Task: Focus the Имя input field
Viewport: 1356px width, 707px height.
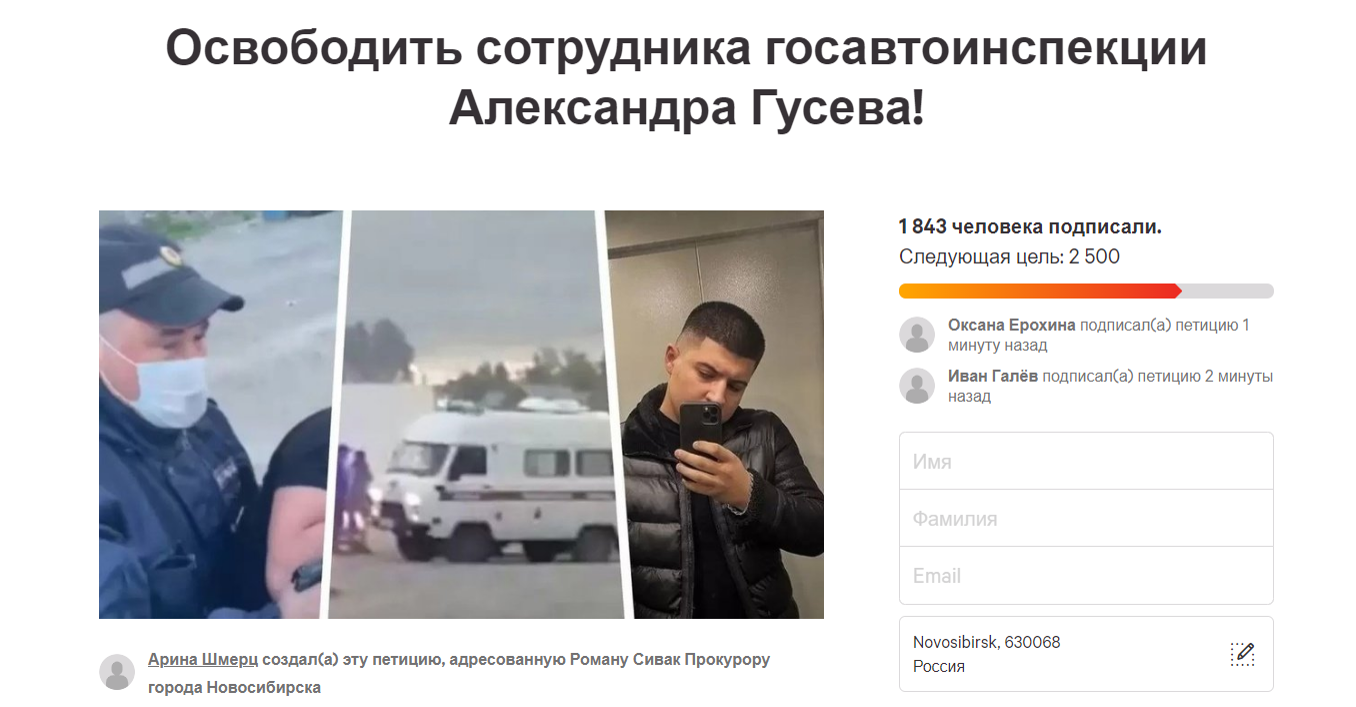Action: click(x=1086, y=461)
